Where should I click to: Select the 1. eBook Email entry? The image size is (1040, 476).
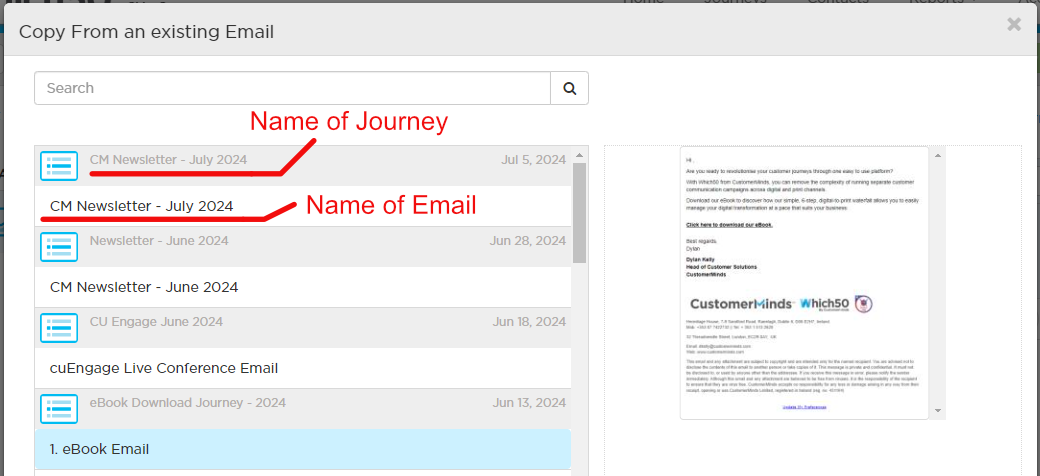pos(303,449)
